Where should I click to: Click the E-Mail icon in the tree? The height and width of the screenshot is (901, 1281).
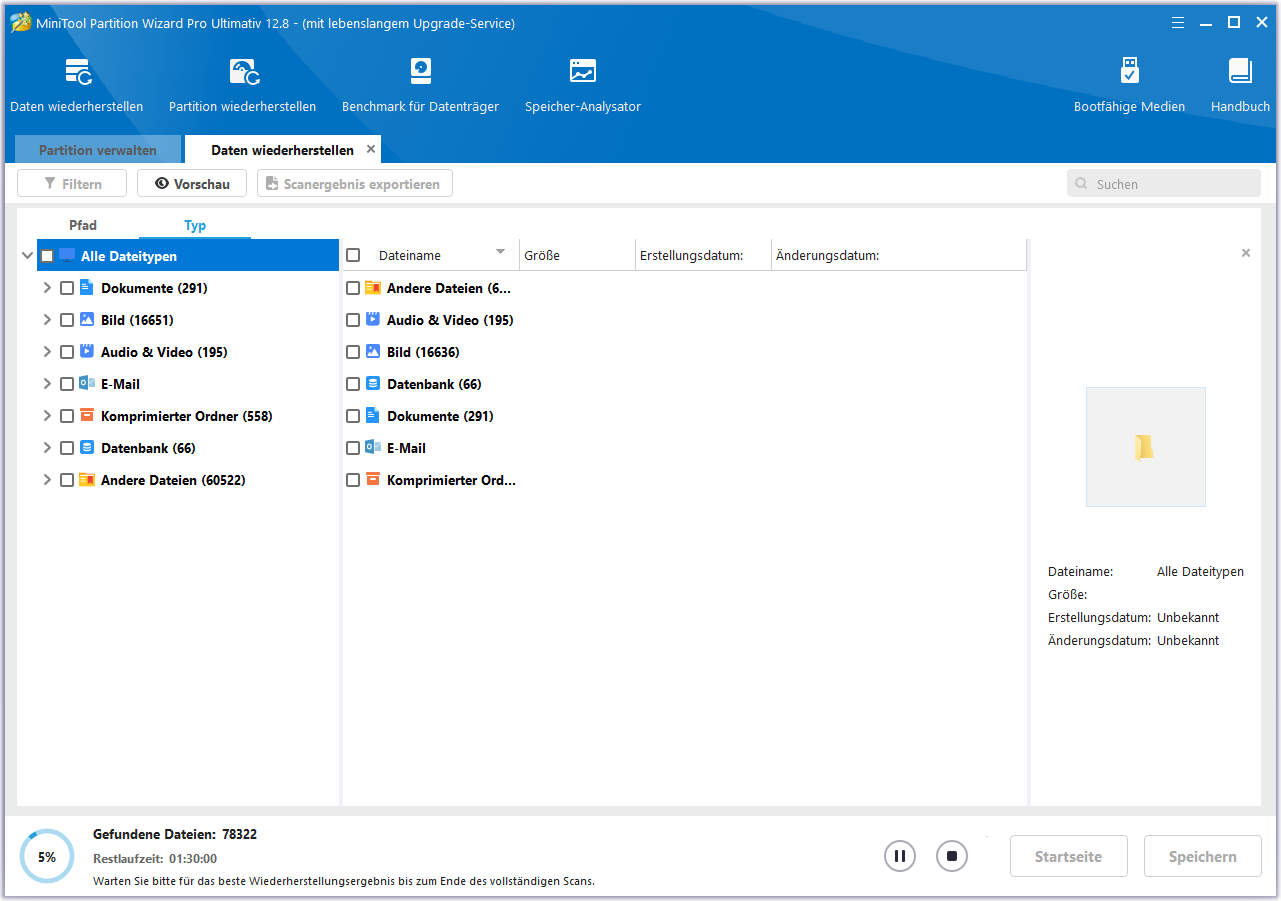87,384
